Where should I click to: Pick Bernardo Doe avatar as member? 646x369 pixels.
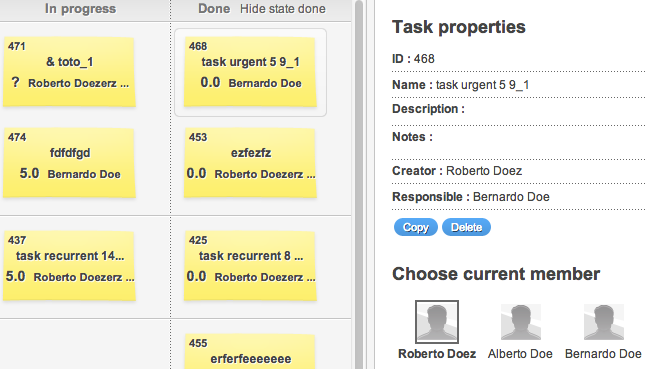[604, 322]
